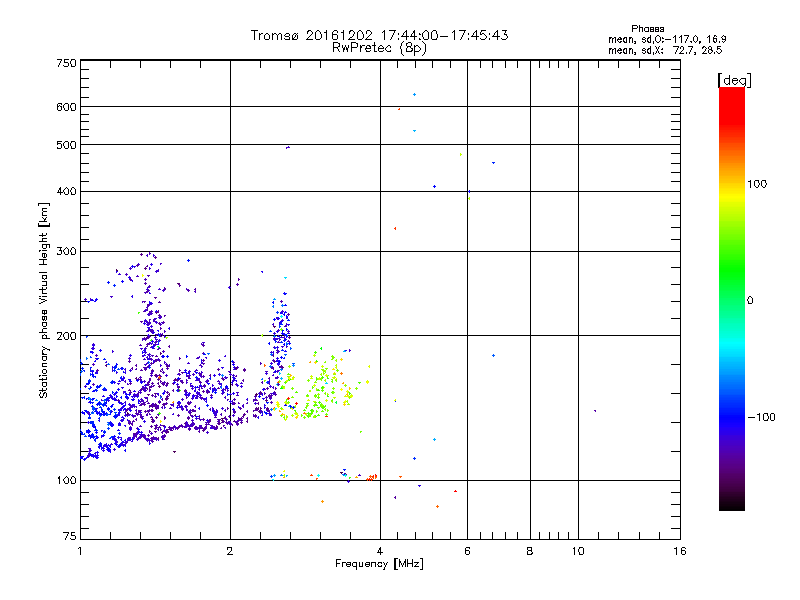
Task: Click the red data cluster near 100 km
Action: click(x=371, y=478)
